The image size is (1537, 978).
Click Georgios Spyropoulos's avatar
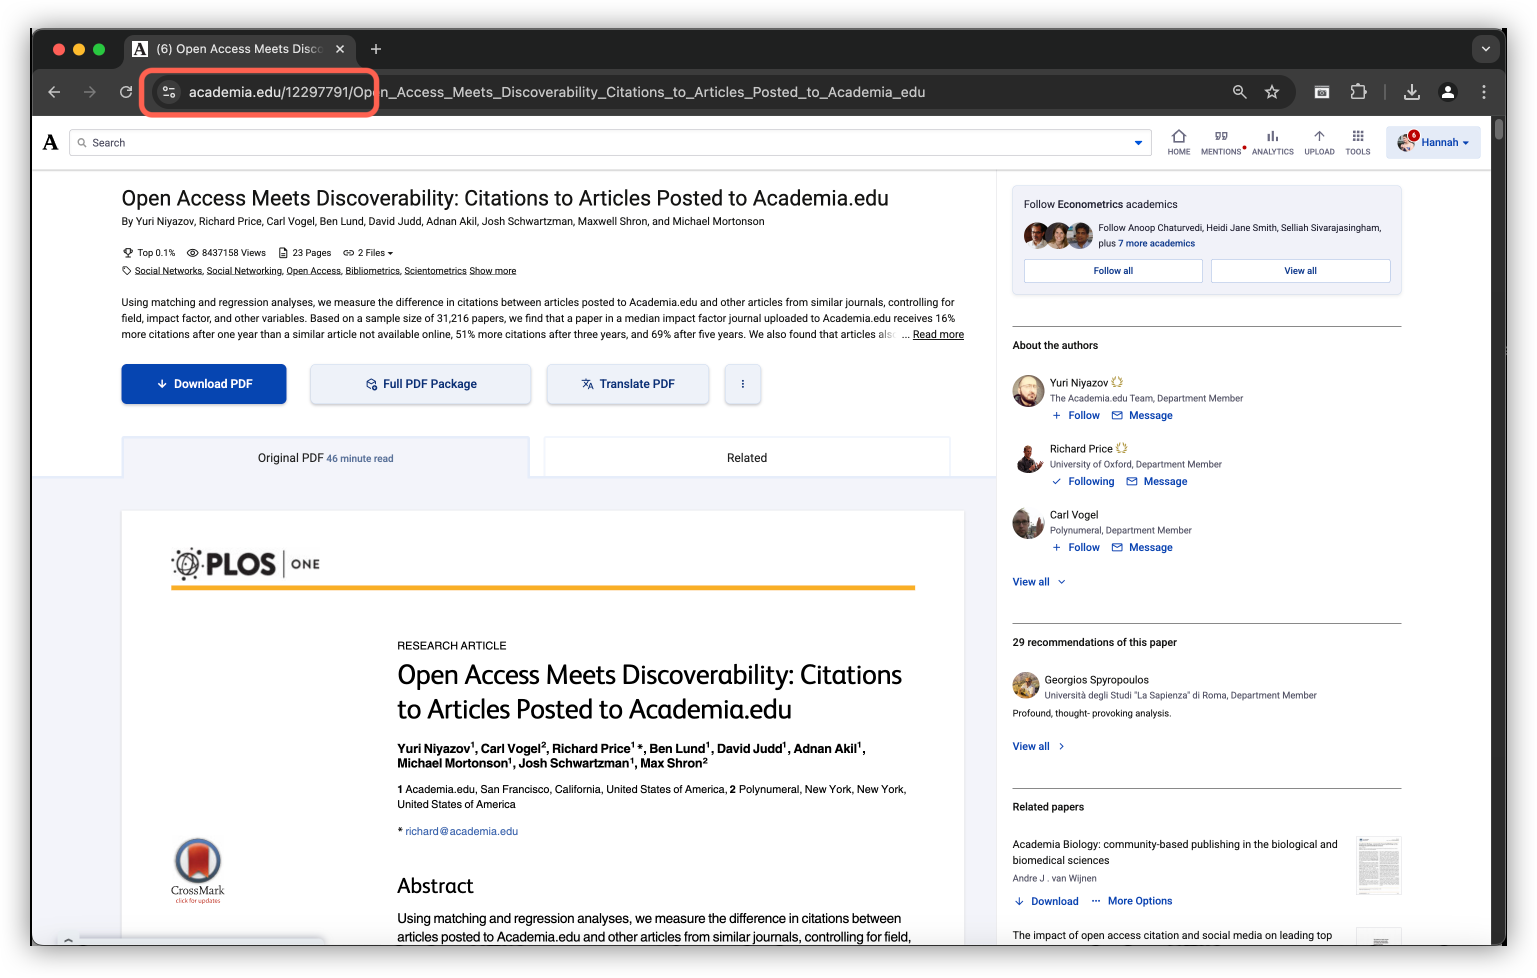point(1026,686)
